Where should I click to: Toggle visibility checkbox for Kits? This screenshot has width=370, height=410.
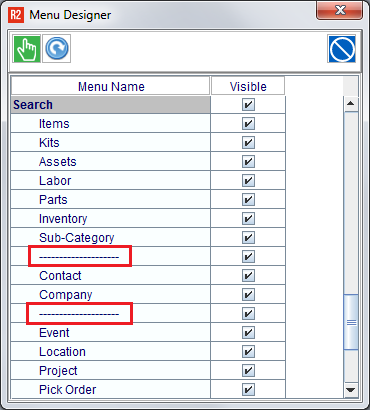click(x=248, y=142)
